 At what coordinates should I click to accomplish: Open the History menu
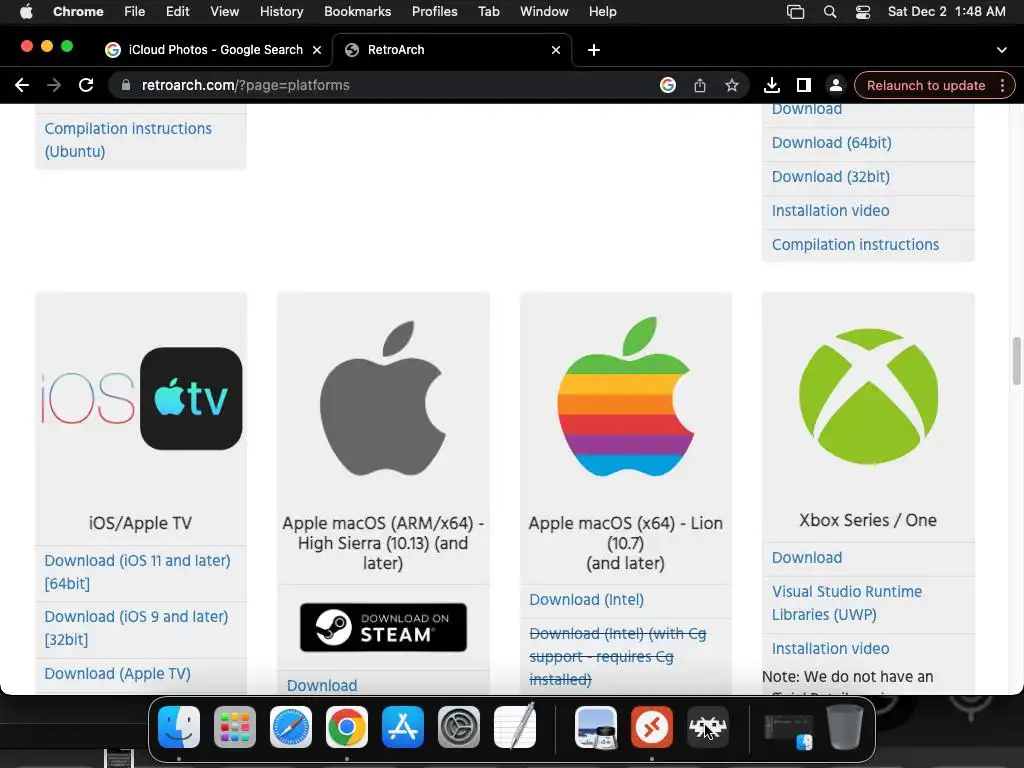[281, 12]
